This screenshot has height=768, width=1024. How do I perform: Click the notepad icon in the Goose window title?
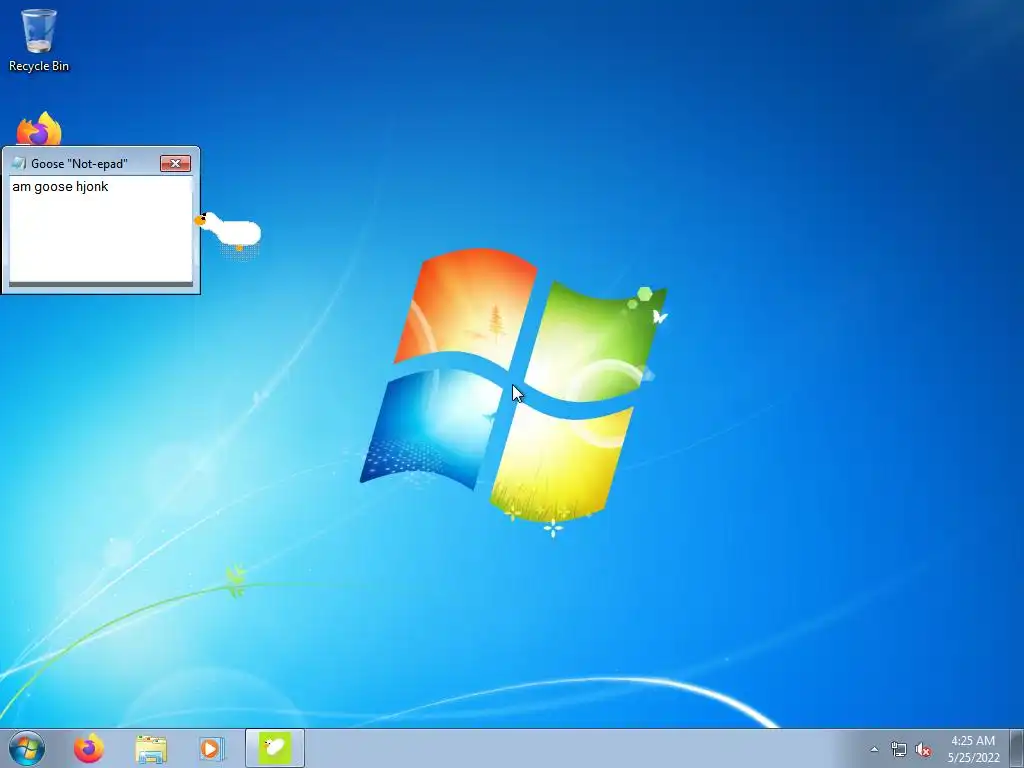[18, 163]
